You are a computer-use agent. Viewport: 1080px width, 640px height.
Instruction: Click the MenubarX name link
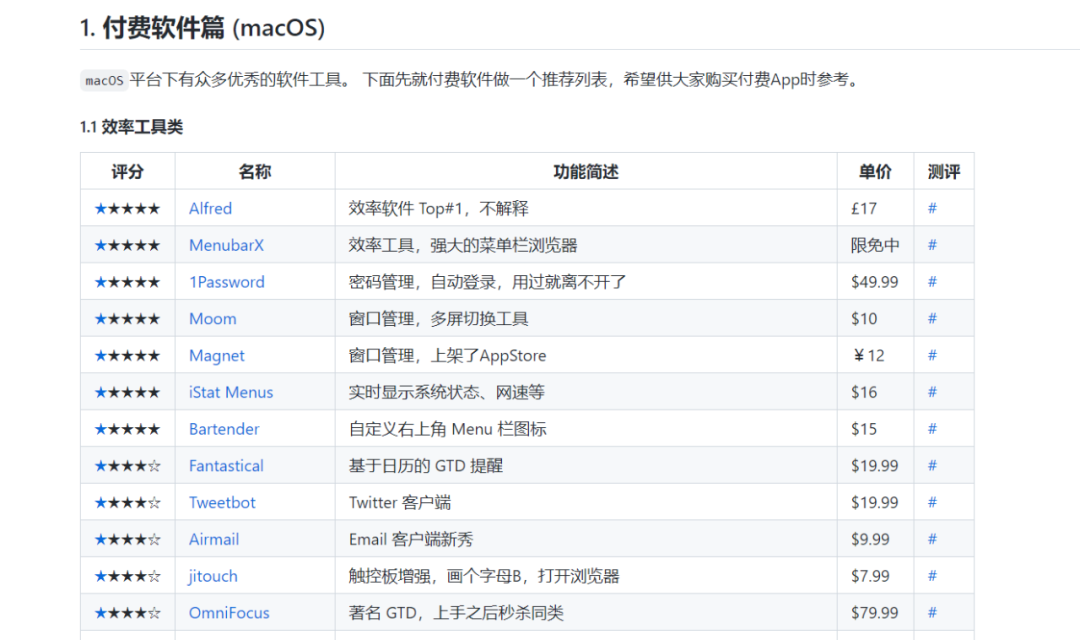[226, 245]
